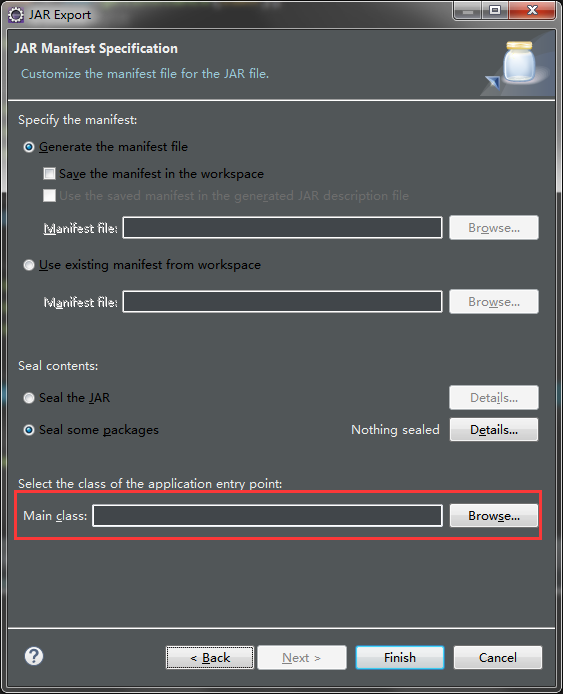This screenshot has height=694, width=563.
Task: Finish the JAR export
Action: point(400,658)
